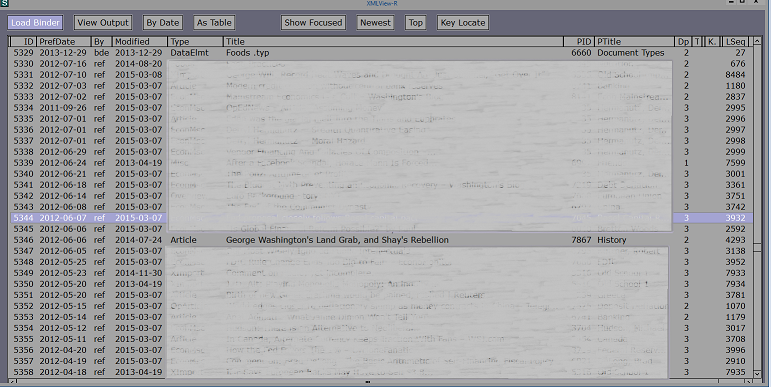Click the Load Binder button
This screenshot has width=771, height=387.
(x=35, y=23)
